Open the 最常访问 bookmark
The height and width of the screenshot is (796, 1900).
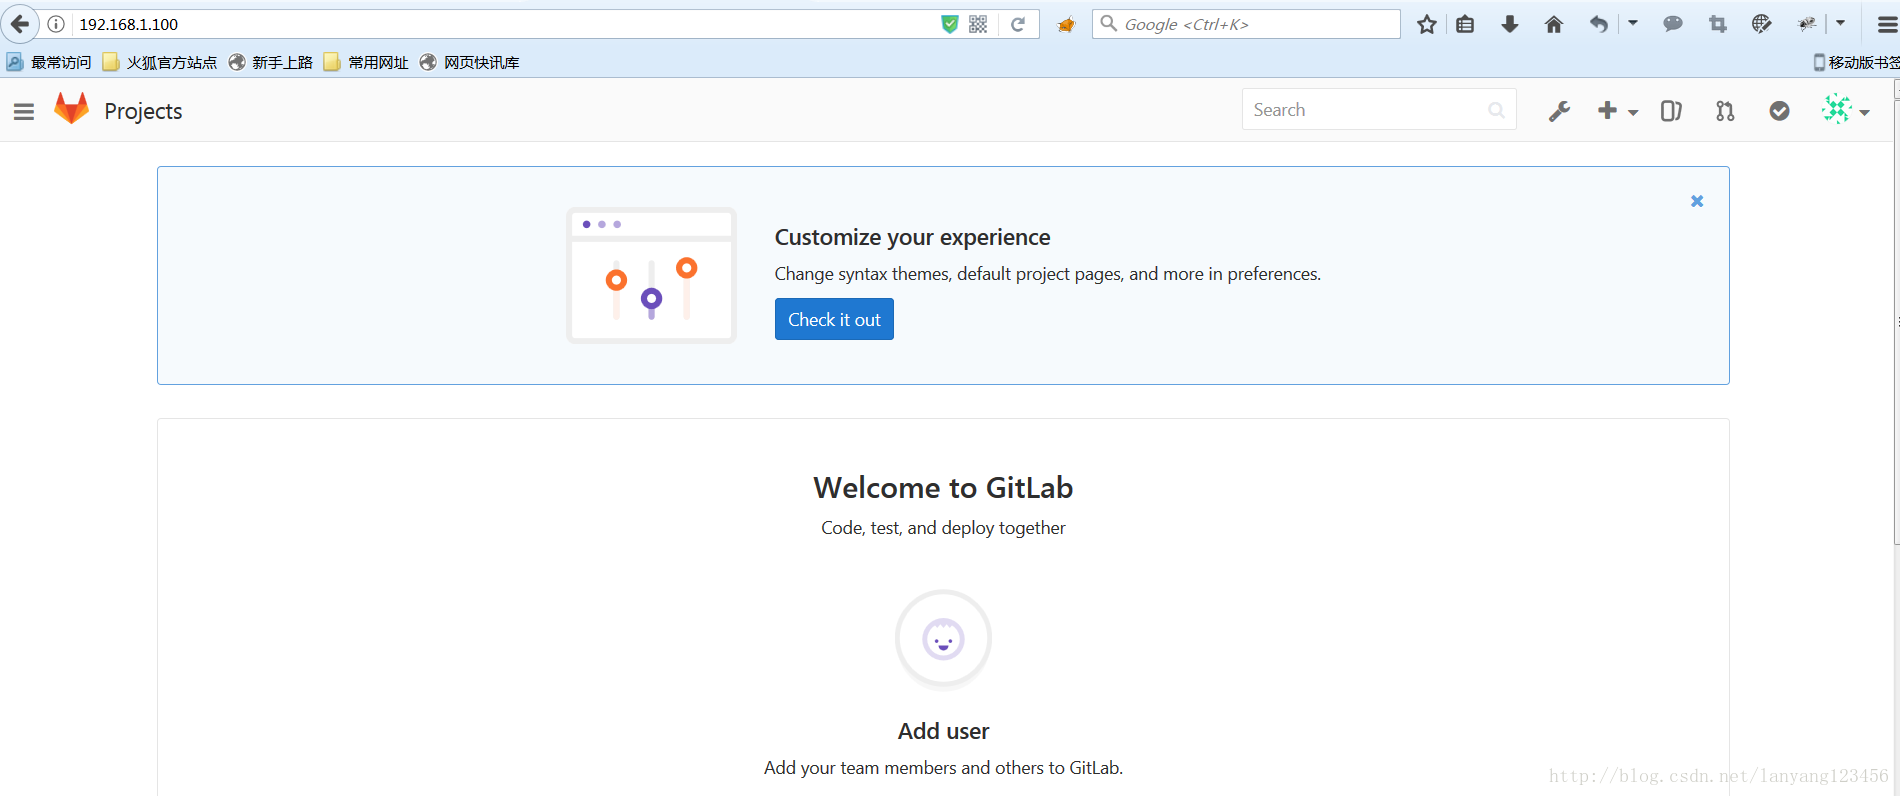[49, 62]
